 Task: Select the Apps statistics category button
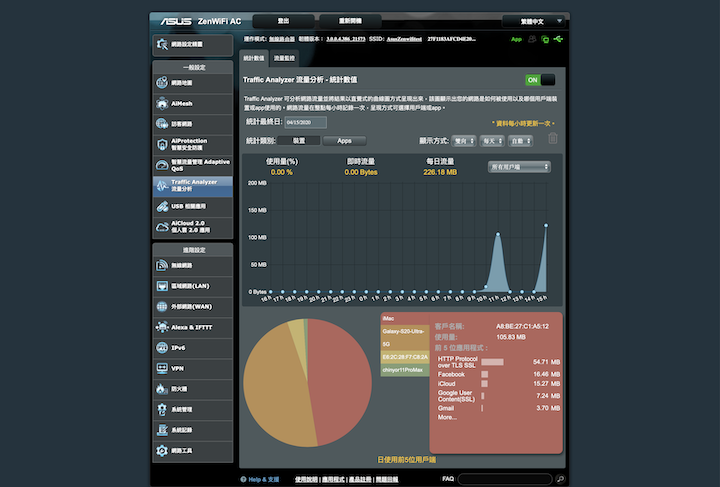pos(344,141)
